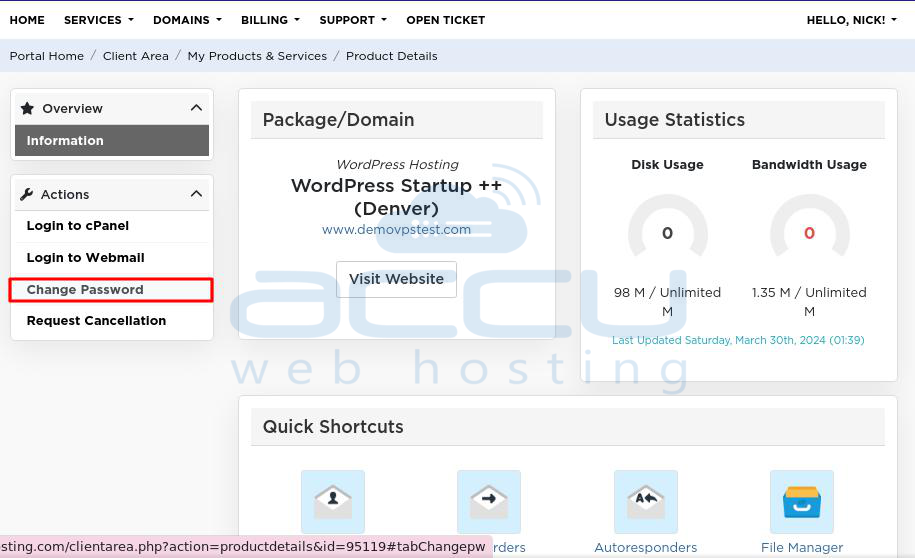The width and height of the screenshot is (915, 558).
Task: Click the Usage Statistics heading
Action: tap(675, 120)
